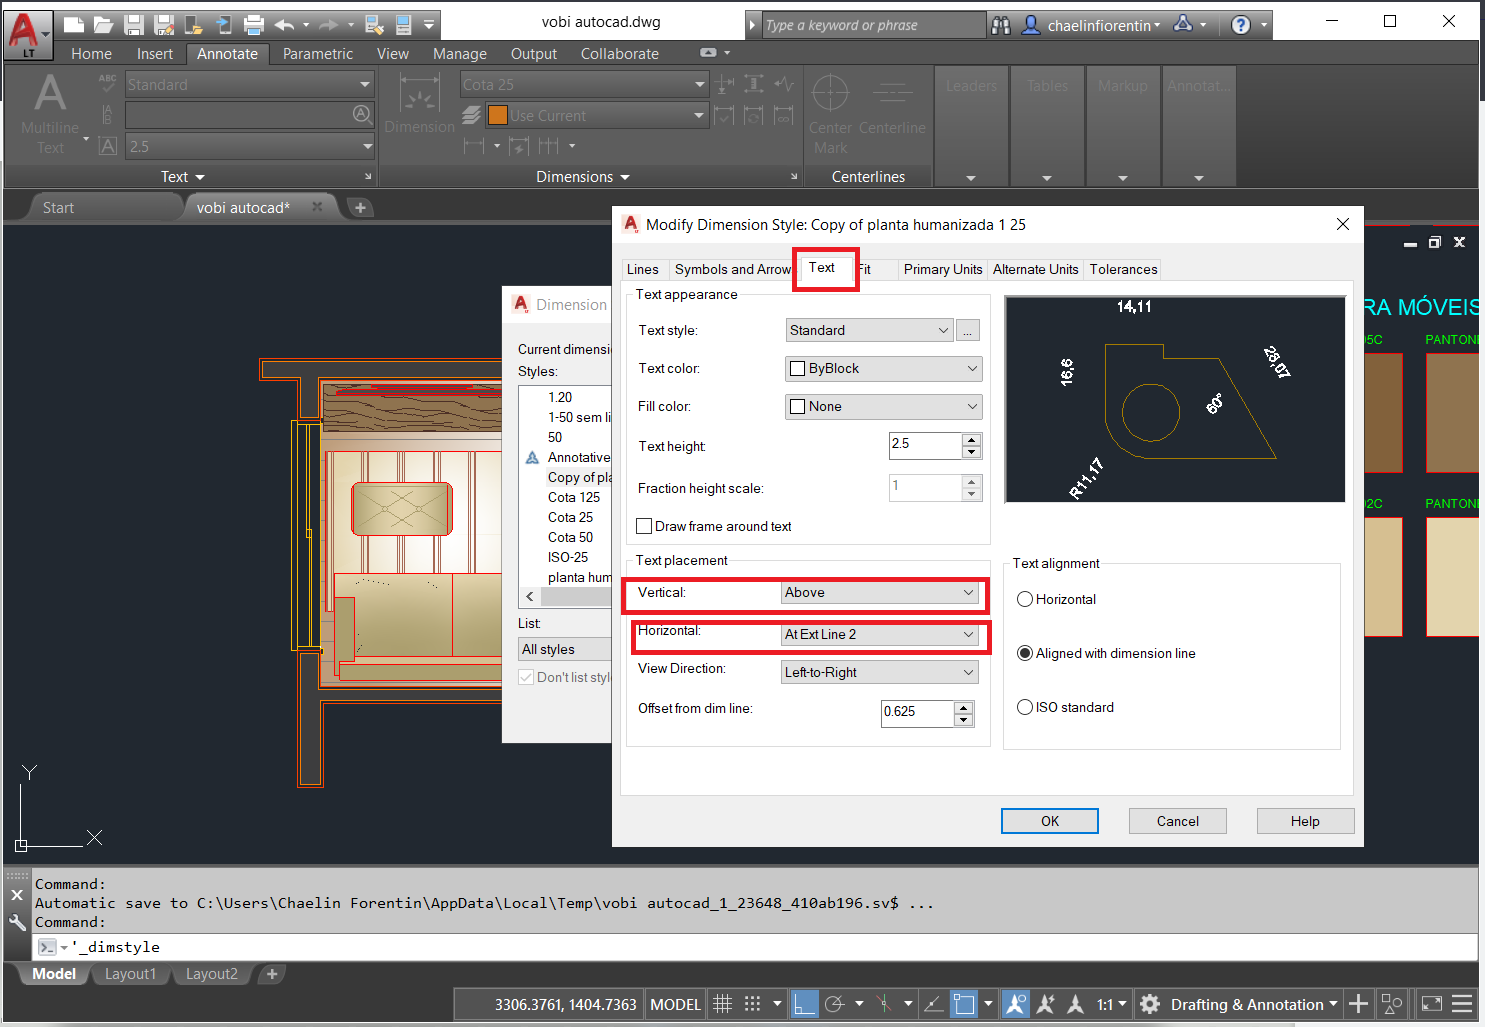Open the View Direction dropdown
This screenshot has width=1485, height=1027.
879,672
